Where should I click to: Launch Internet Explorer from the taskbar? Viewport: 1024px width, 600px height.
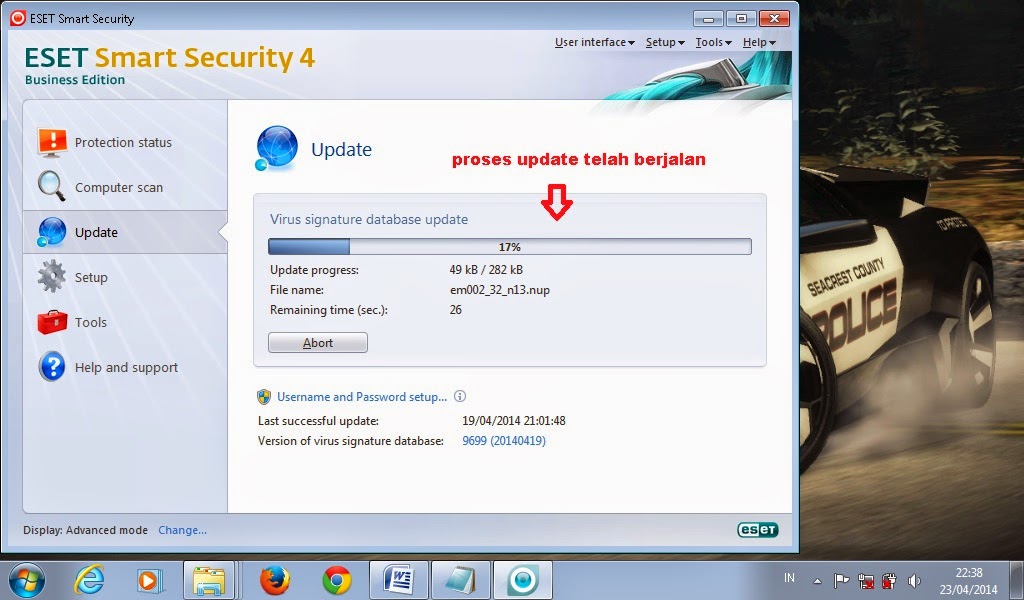pyautogui.click(x=89, y=580)
